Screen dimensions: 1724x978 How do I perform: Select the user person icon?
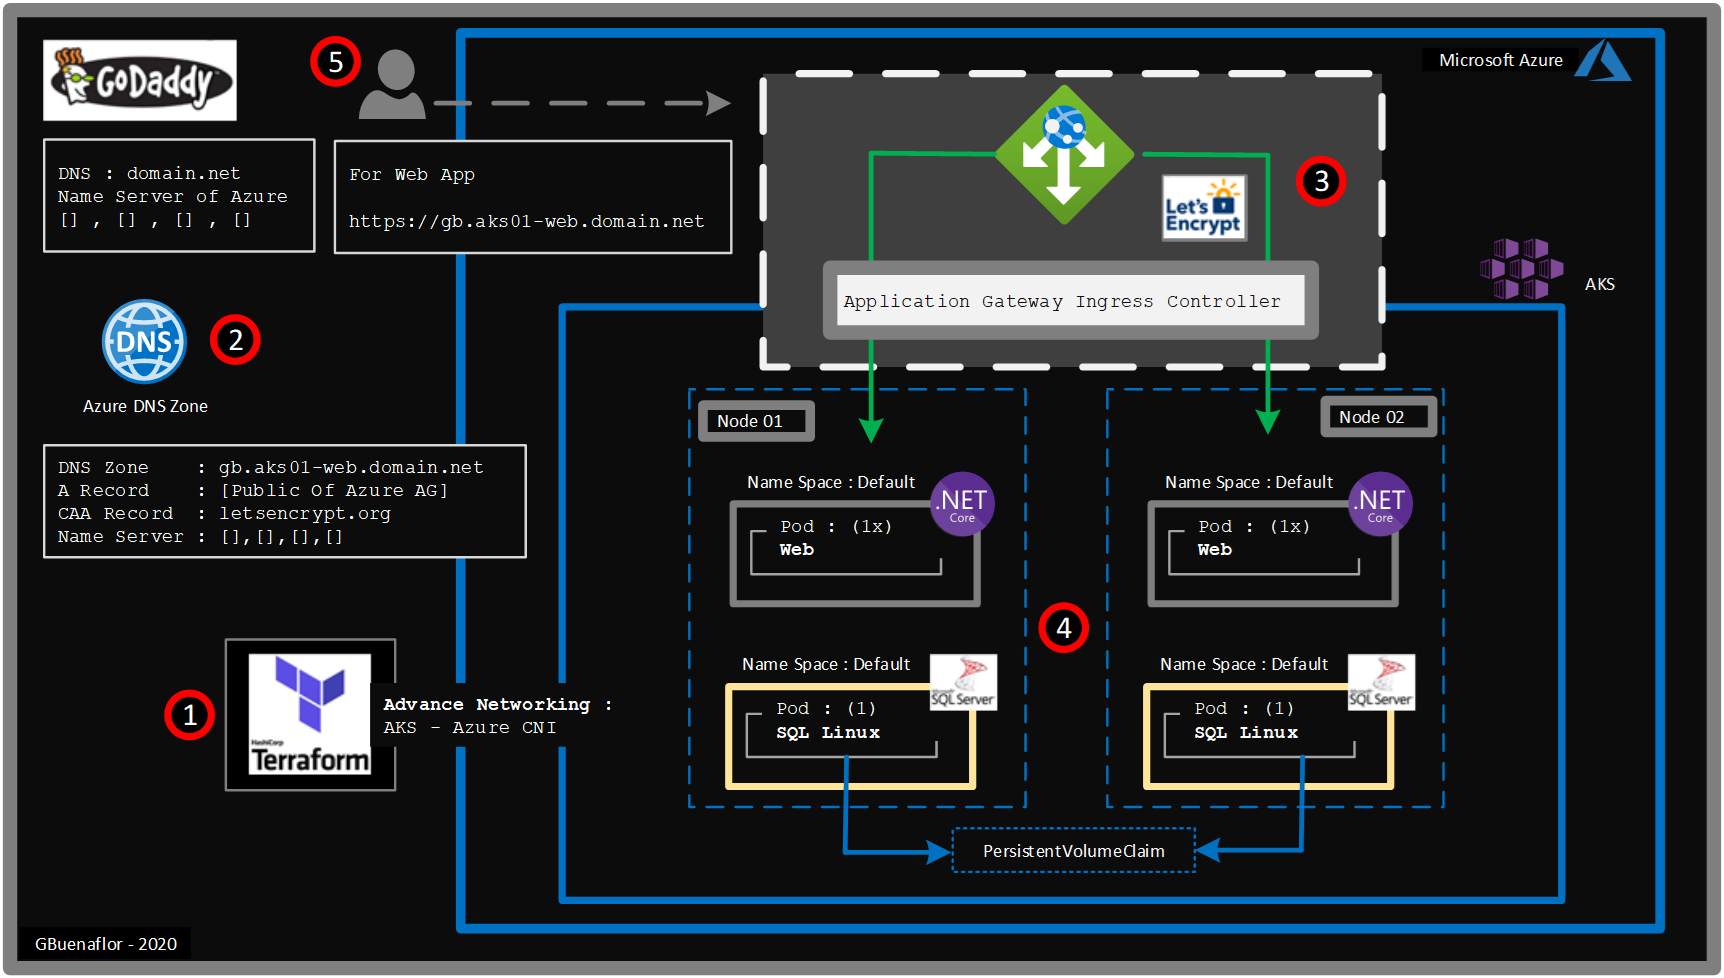393,84
